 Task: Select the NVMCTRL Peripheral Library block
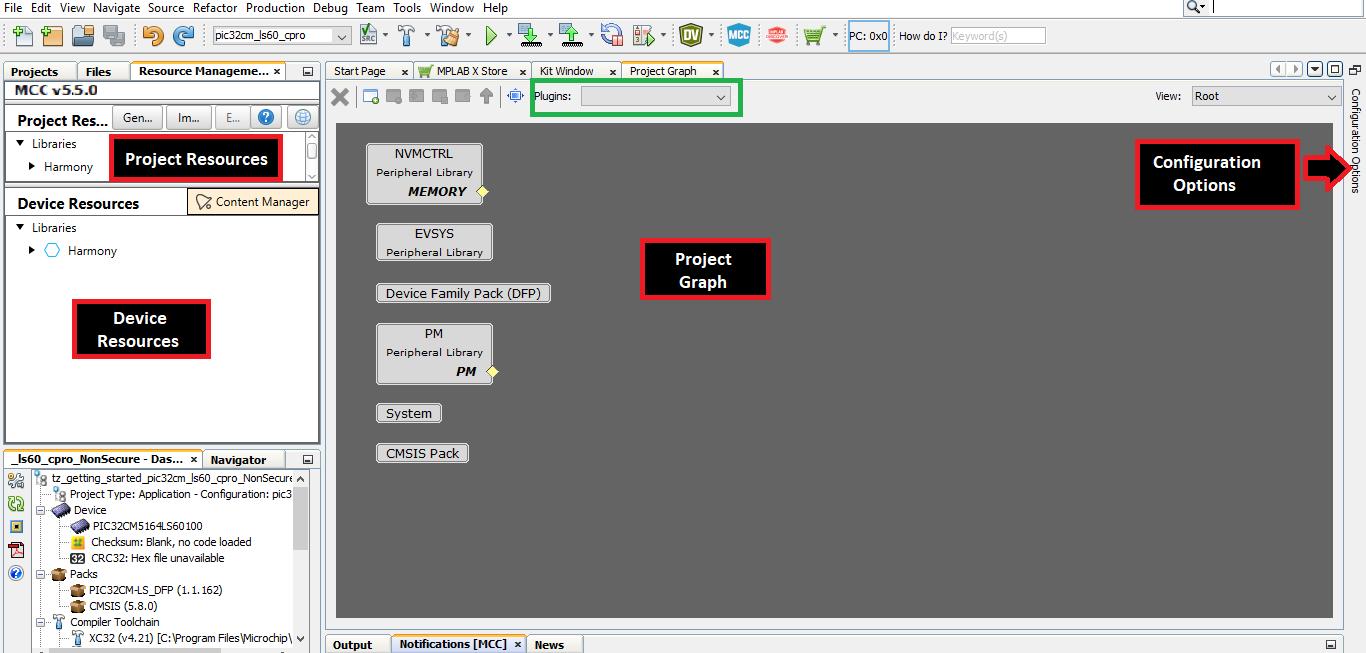click(x=425, y=173)
